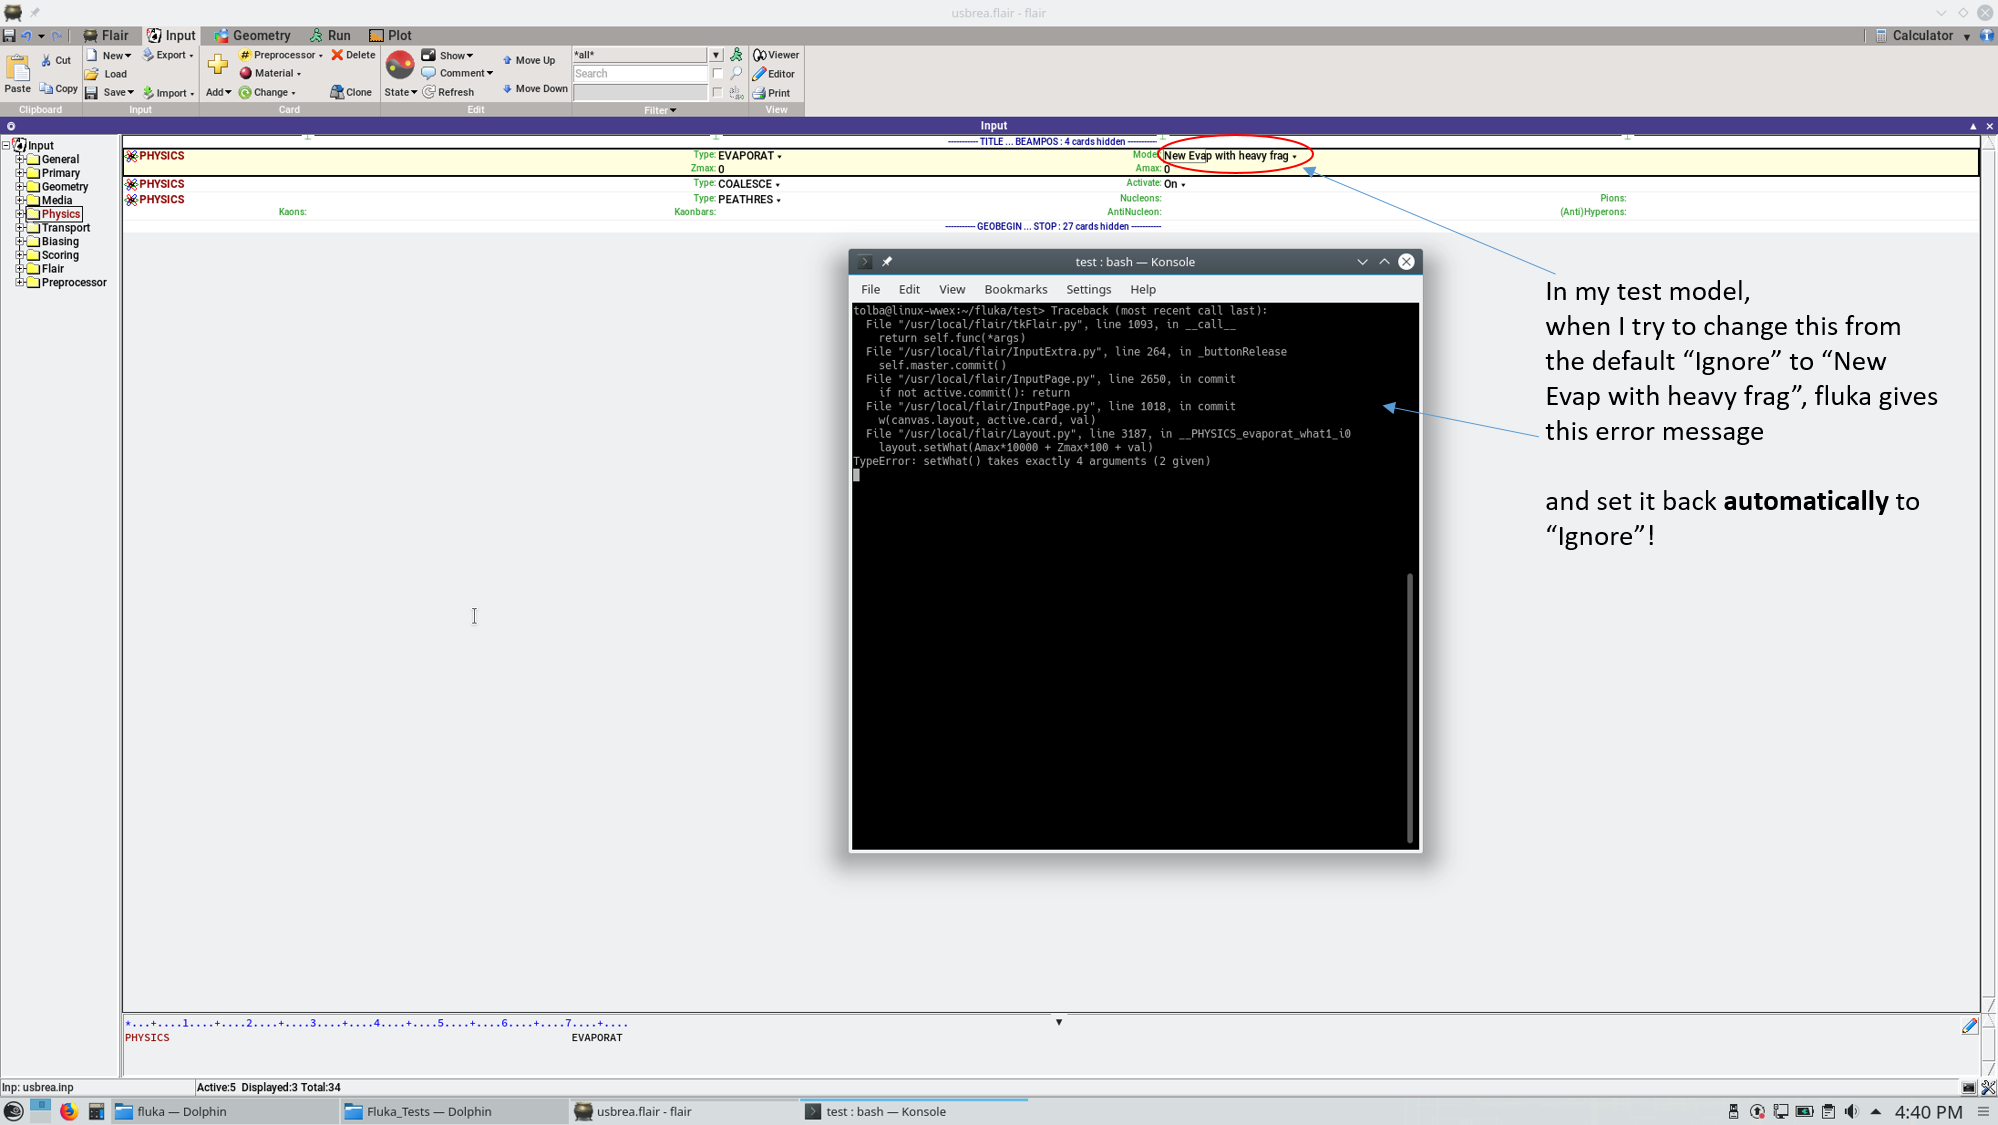
Task: Open Konsole Edit menu
Action: tap(908, 289)
